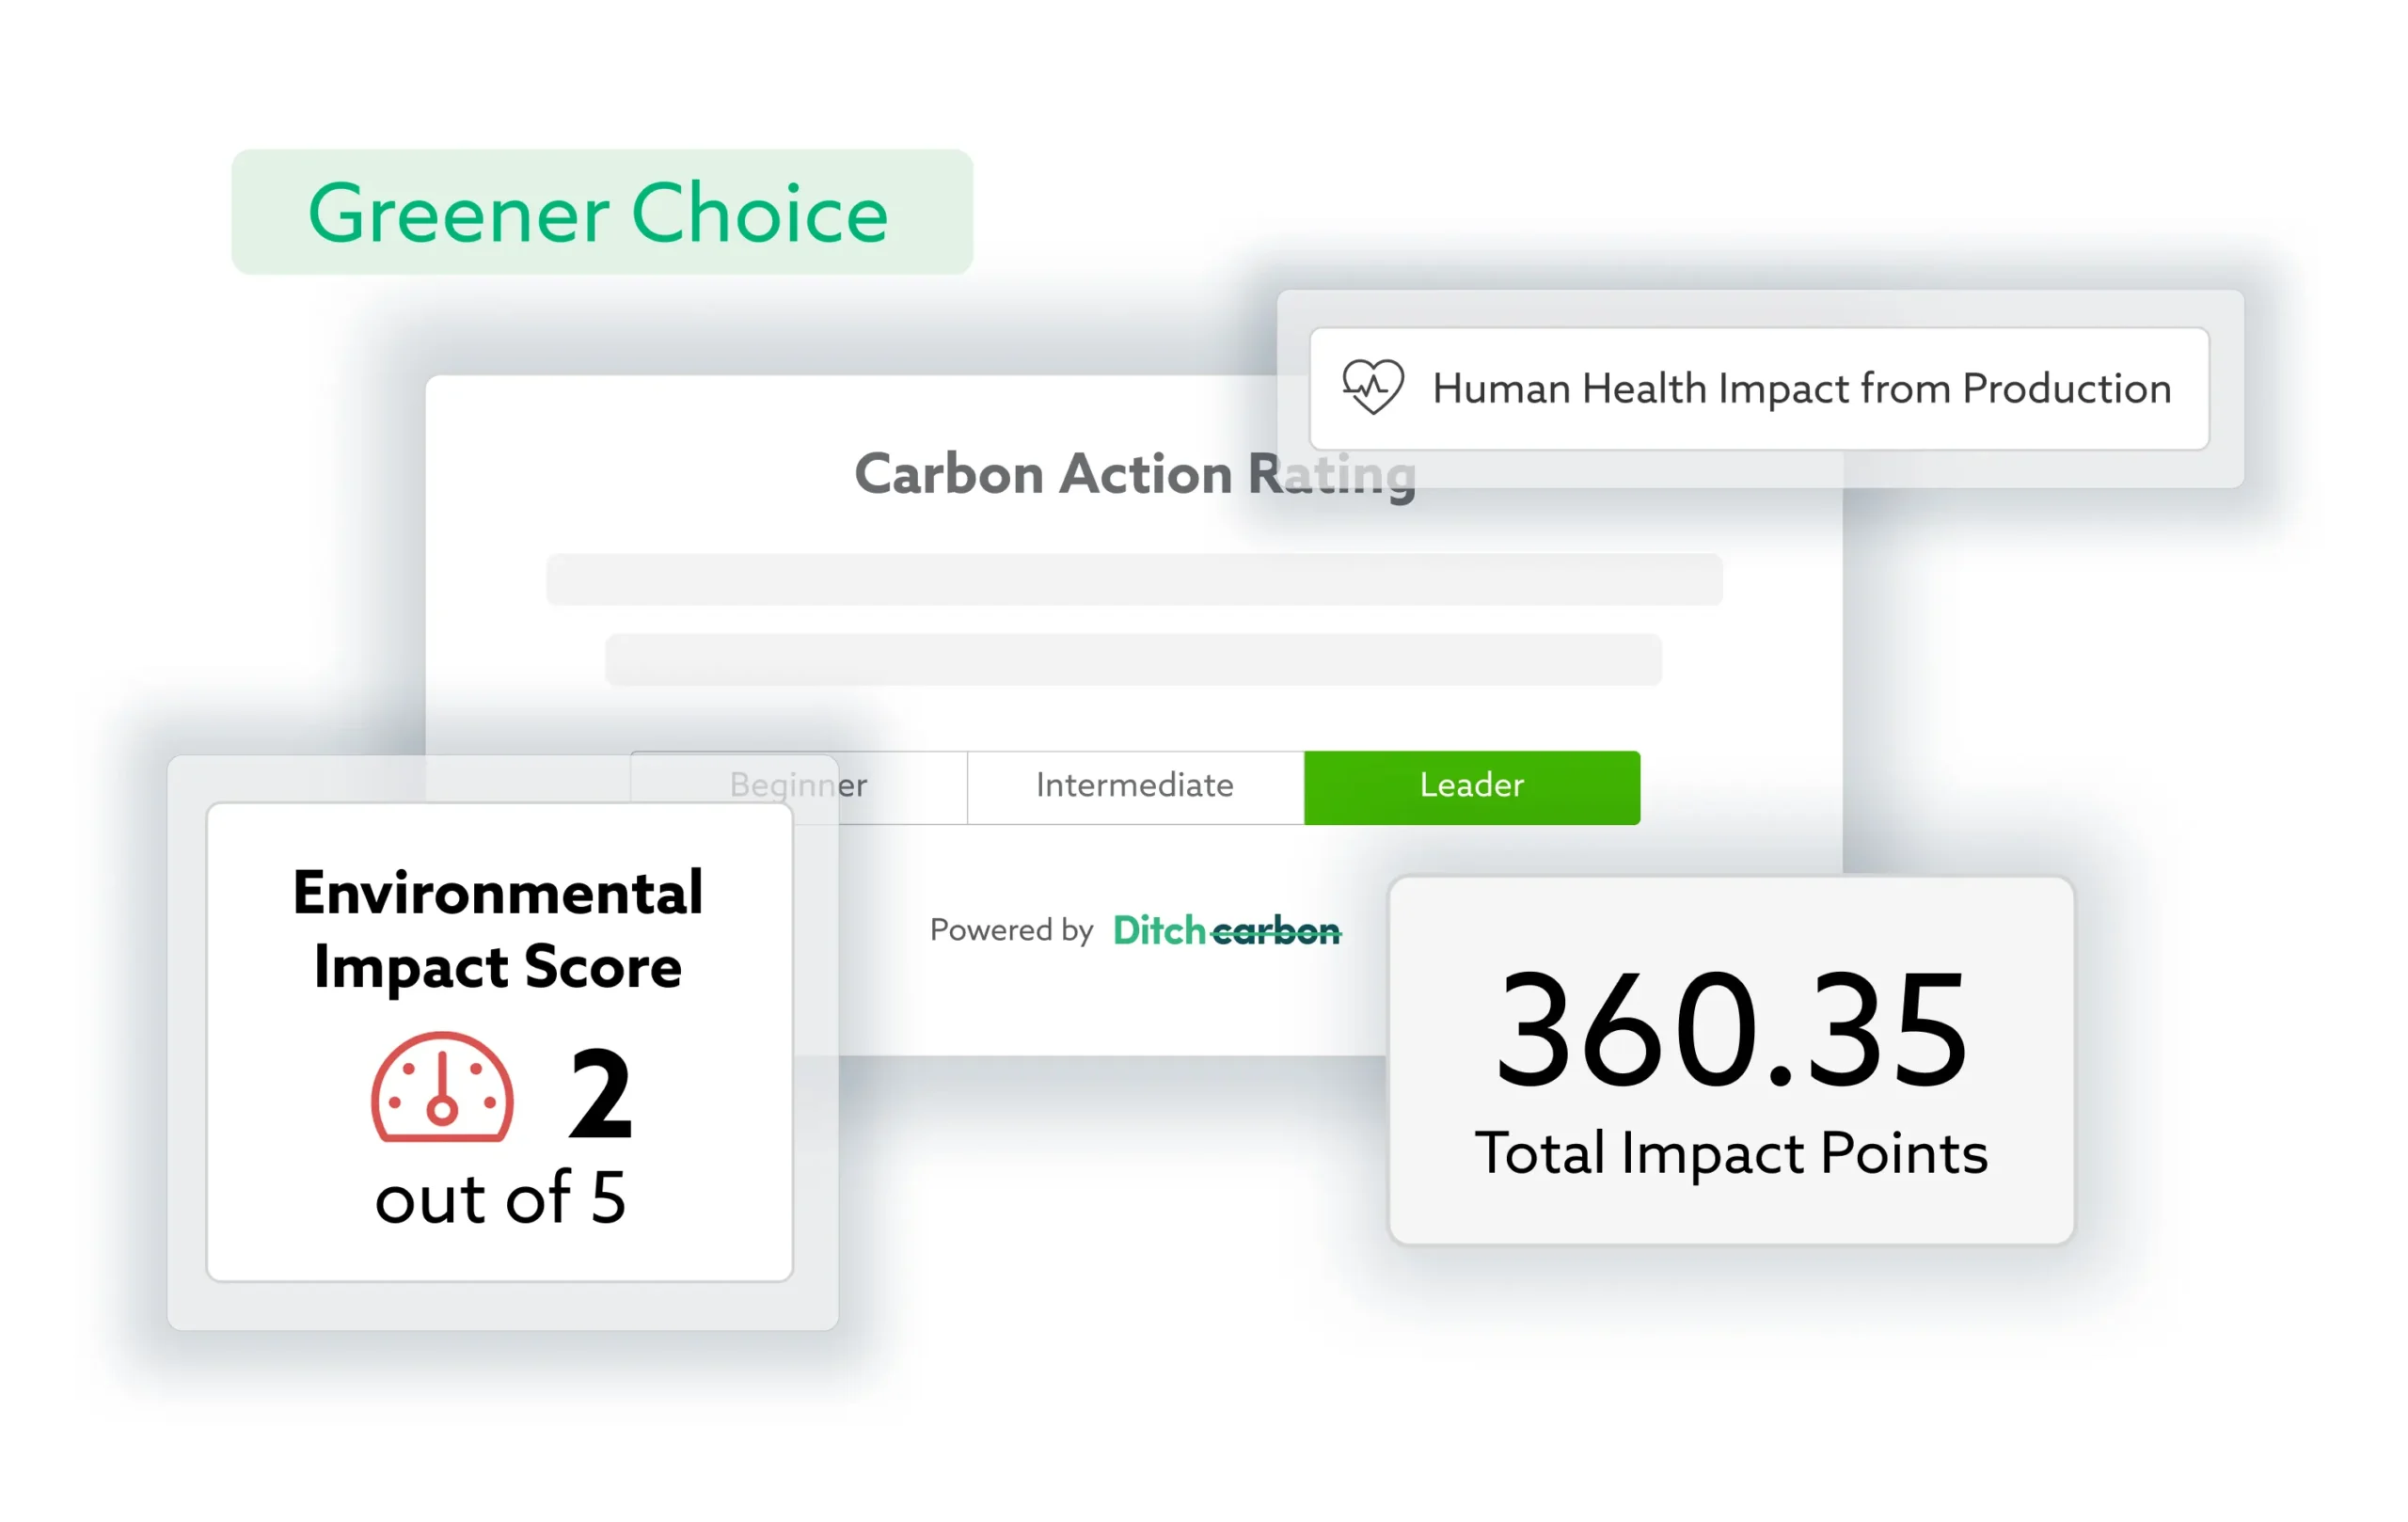Choose the green Leader rating segment

coord(1471,786)
